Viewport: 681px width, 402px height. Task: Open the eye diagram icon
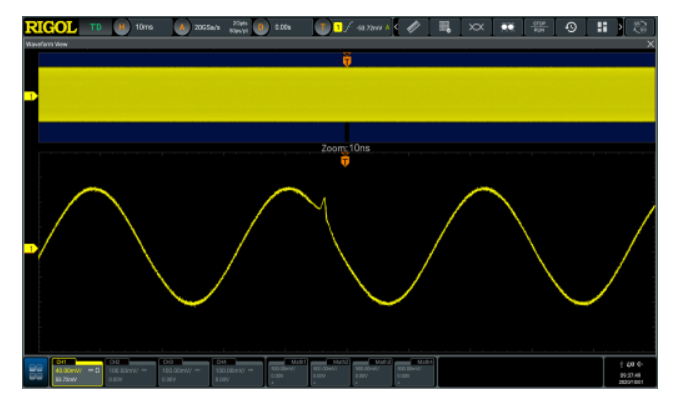(x=476, y=27)
